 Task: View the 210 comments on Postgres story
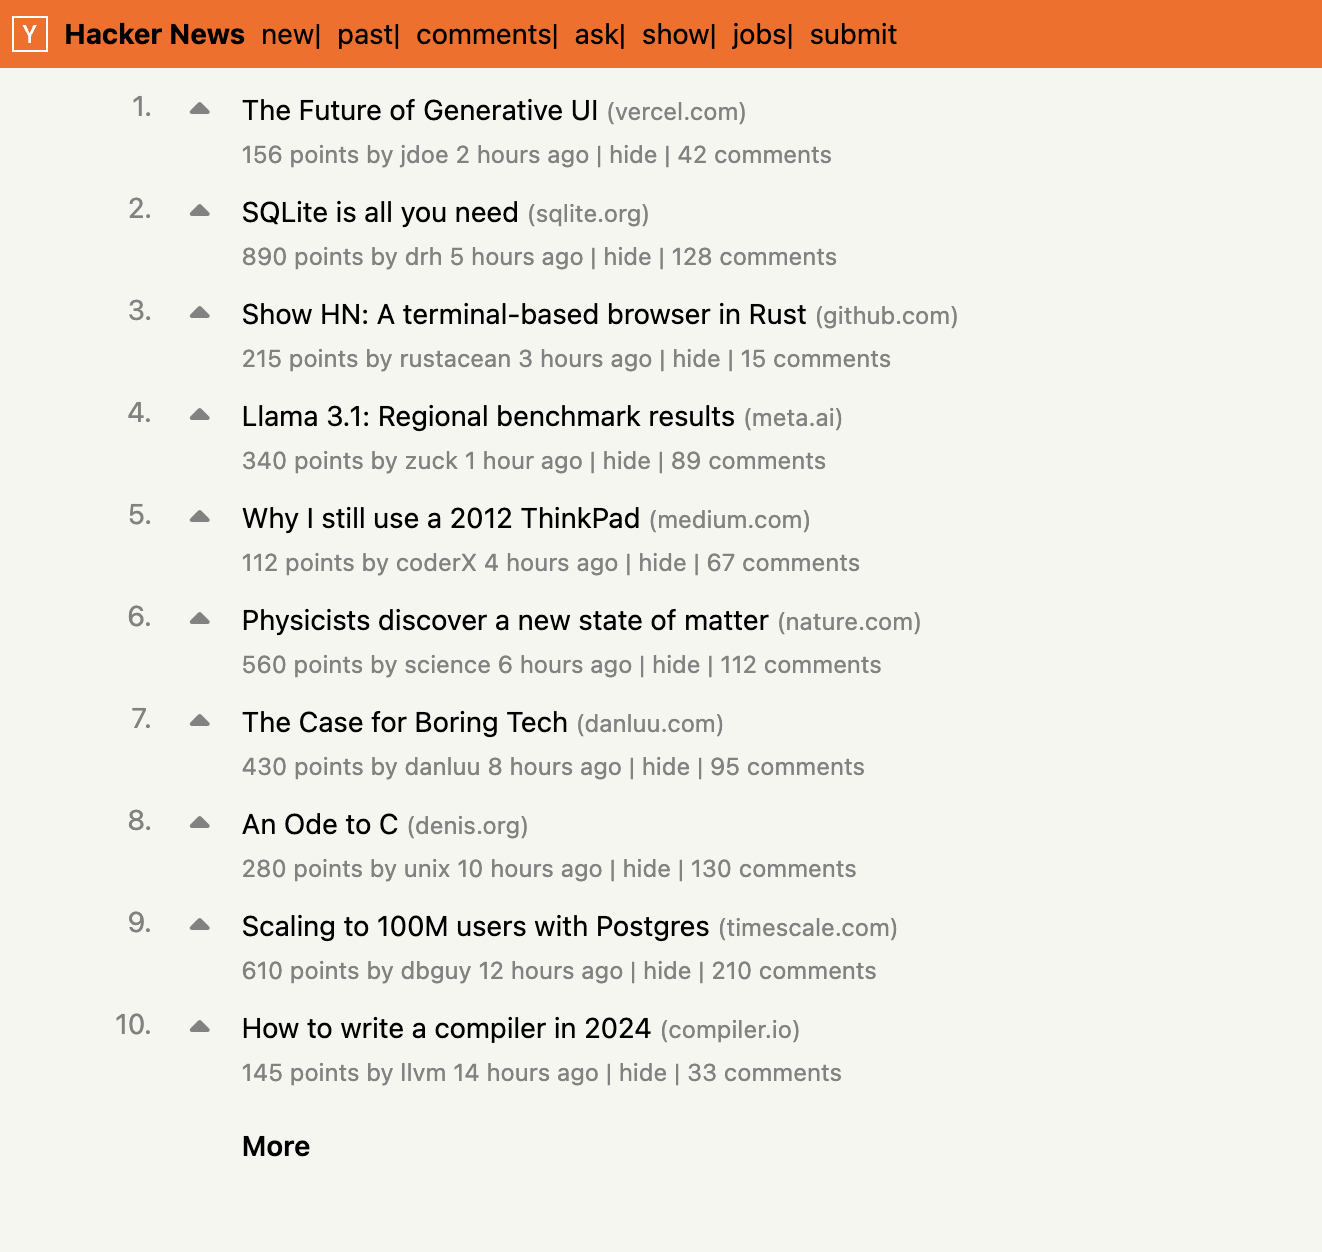[794, 971]
